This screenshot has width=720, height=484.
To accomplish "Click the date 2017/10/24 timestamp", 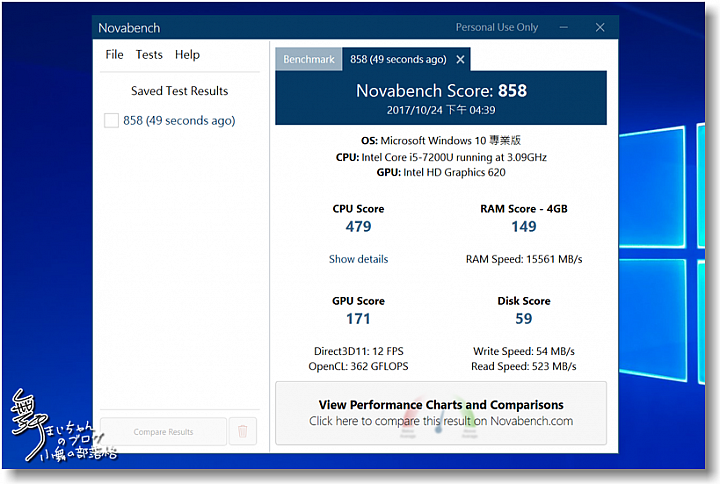I will [441, 110].
